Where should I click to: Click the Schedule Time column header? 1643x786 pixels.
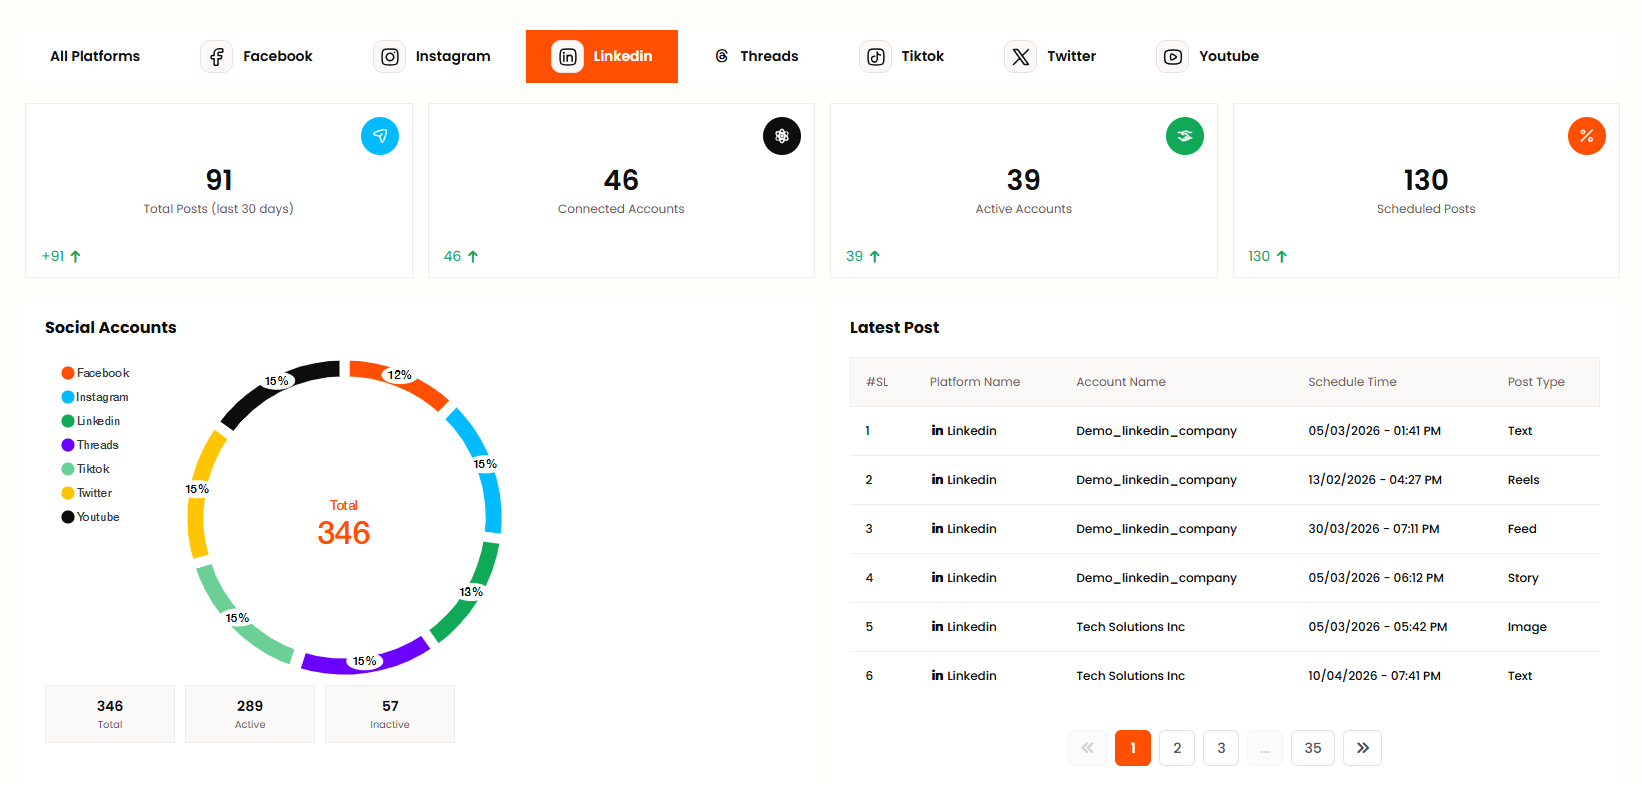(x=1352, y=382)
